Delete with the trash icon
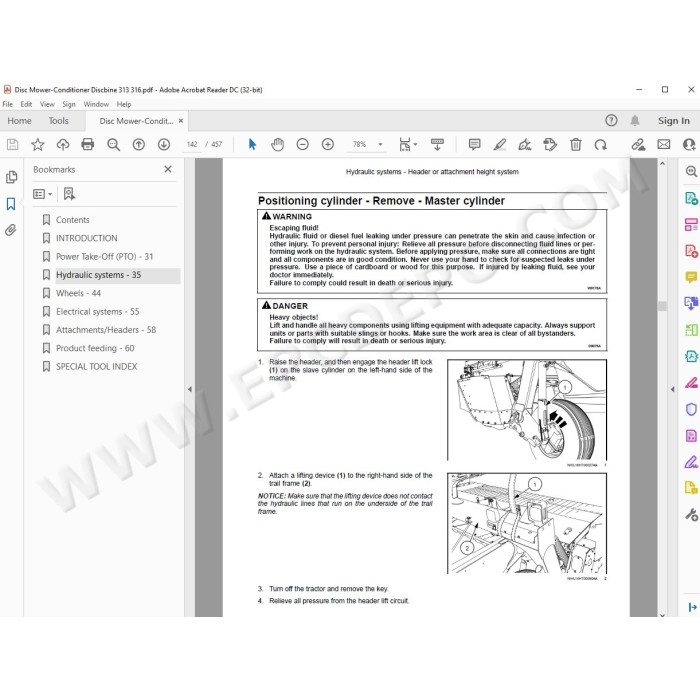This screenshot has height=700, width=700. click(575, 144)
